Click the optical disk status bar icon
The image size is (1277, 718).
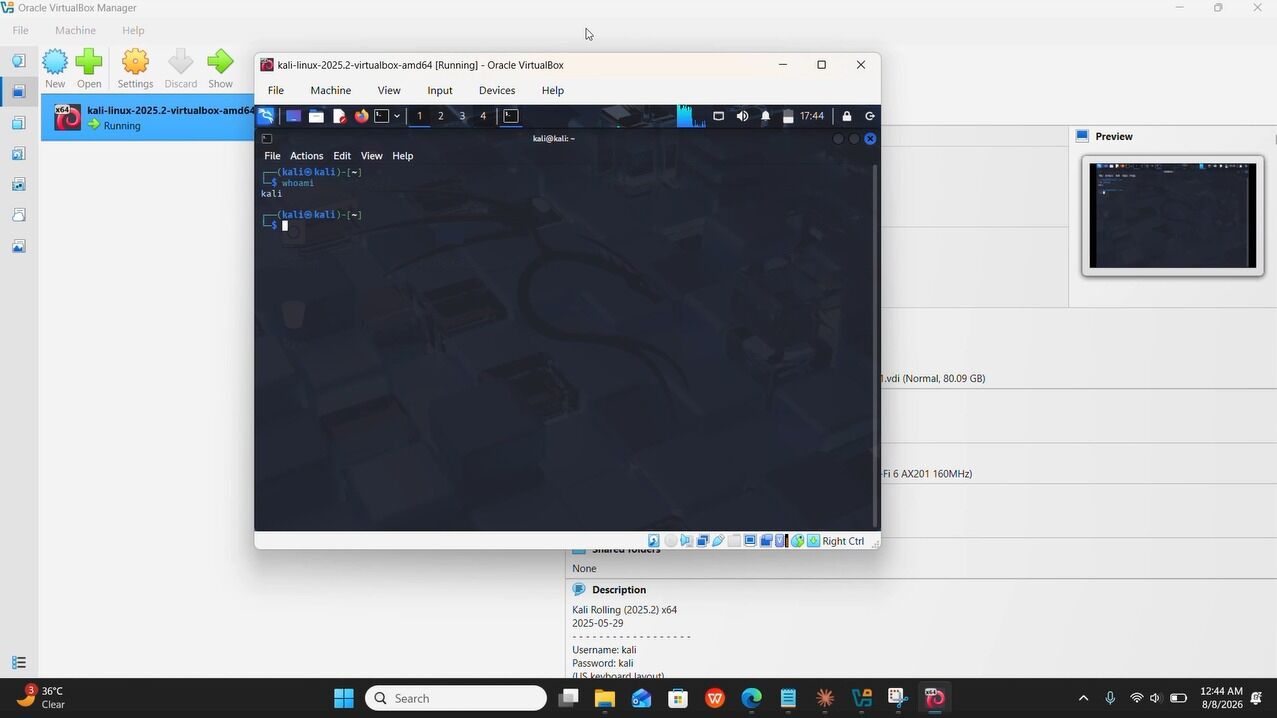point(670,541)
